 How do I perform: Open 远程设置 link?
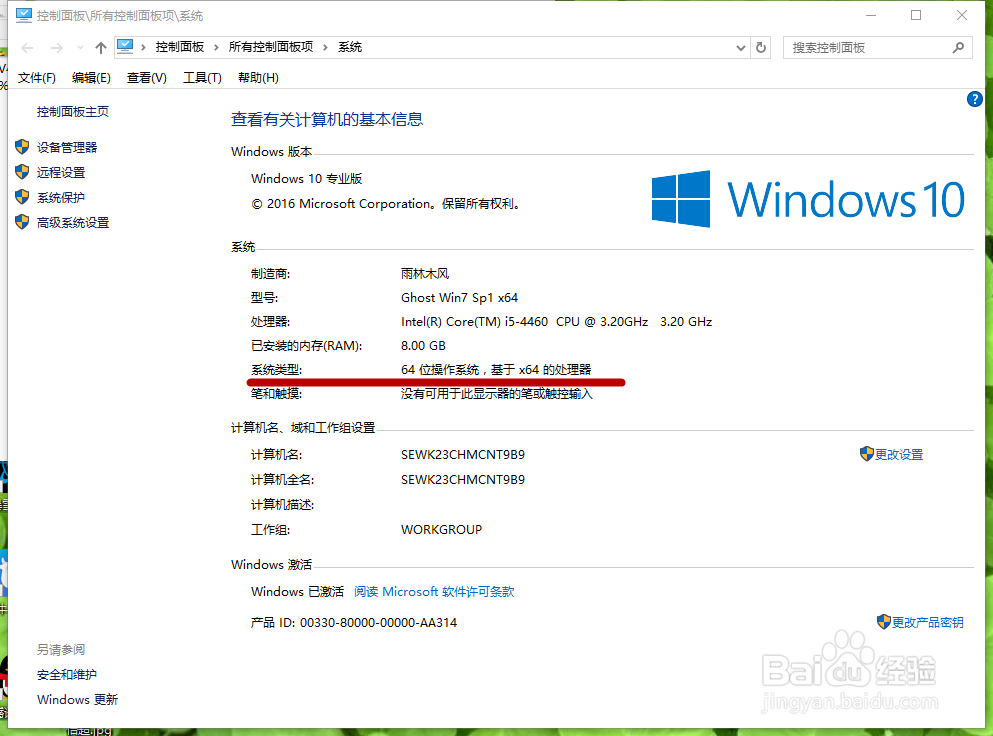tap(61, 172)
